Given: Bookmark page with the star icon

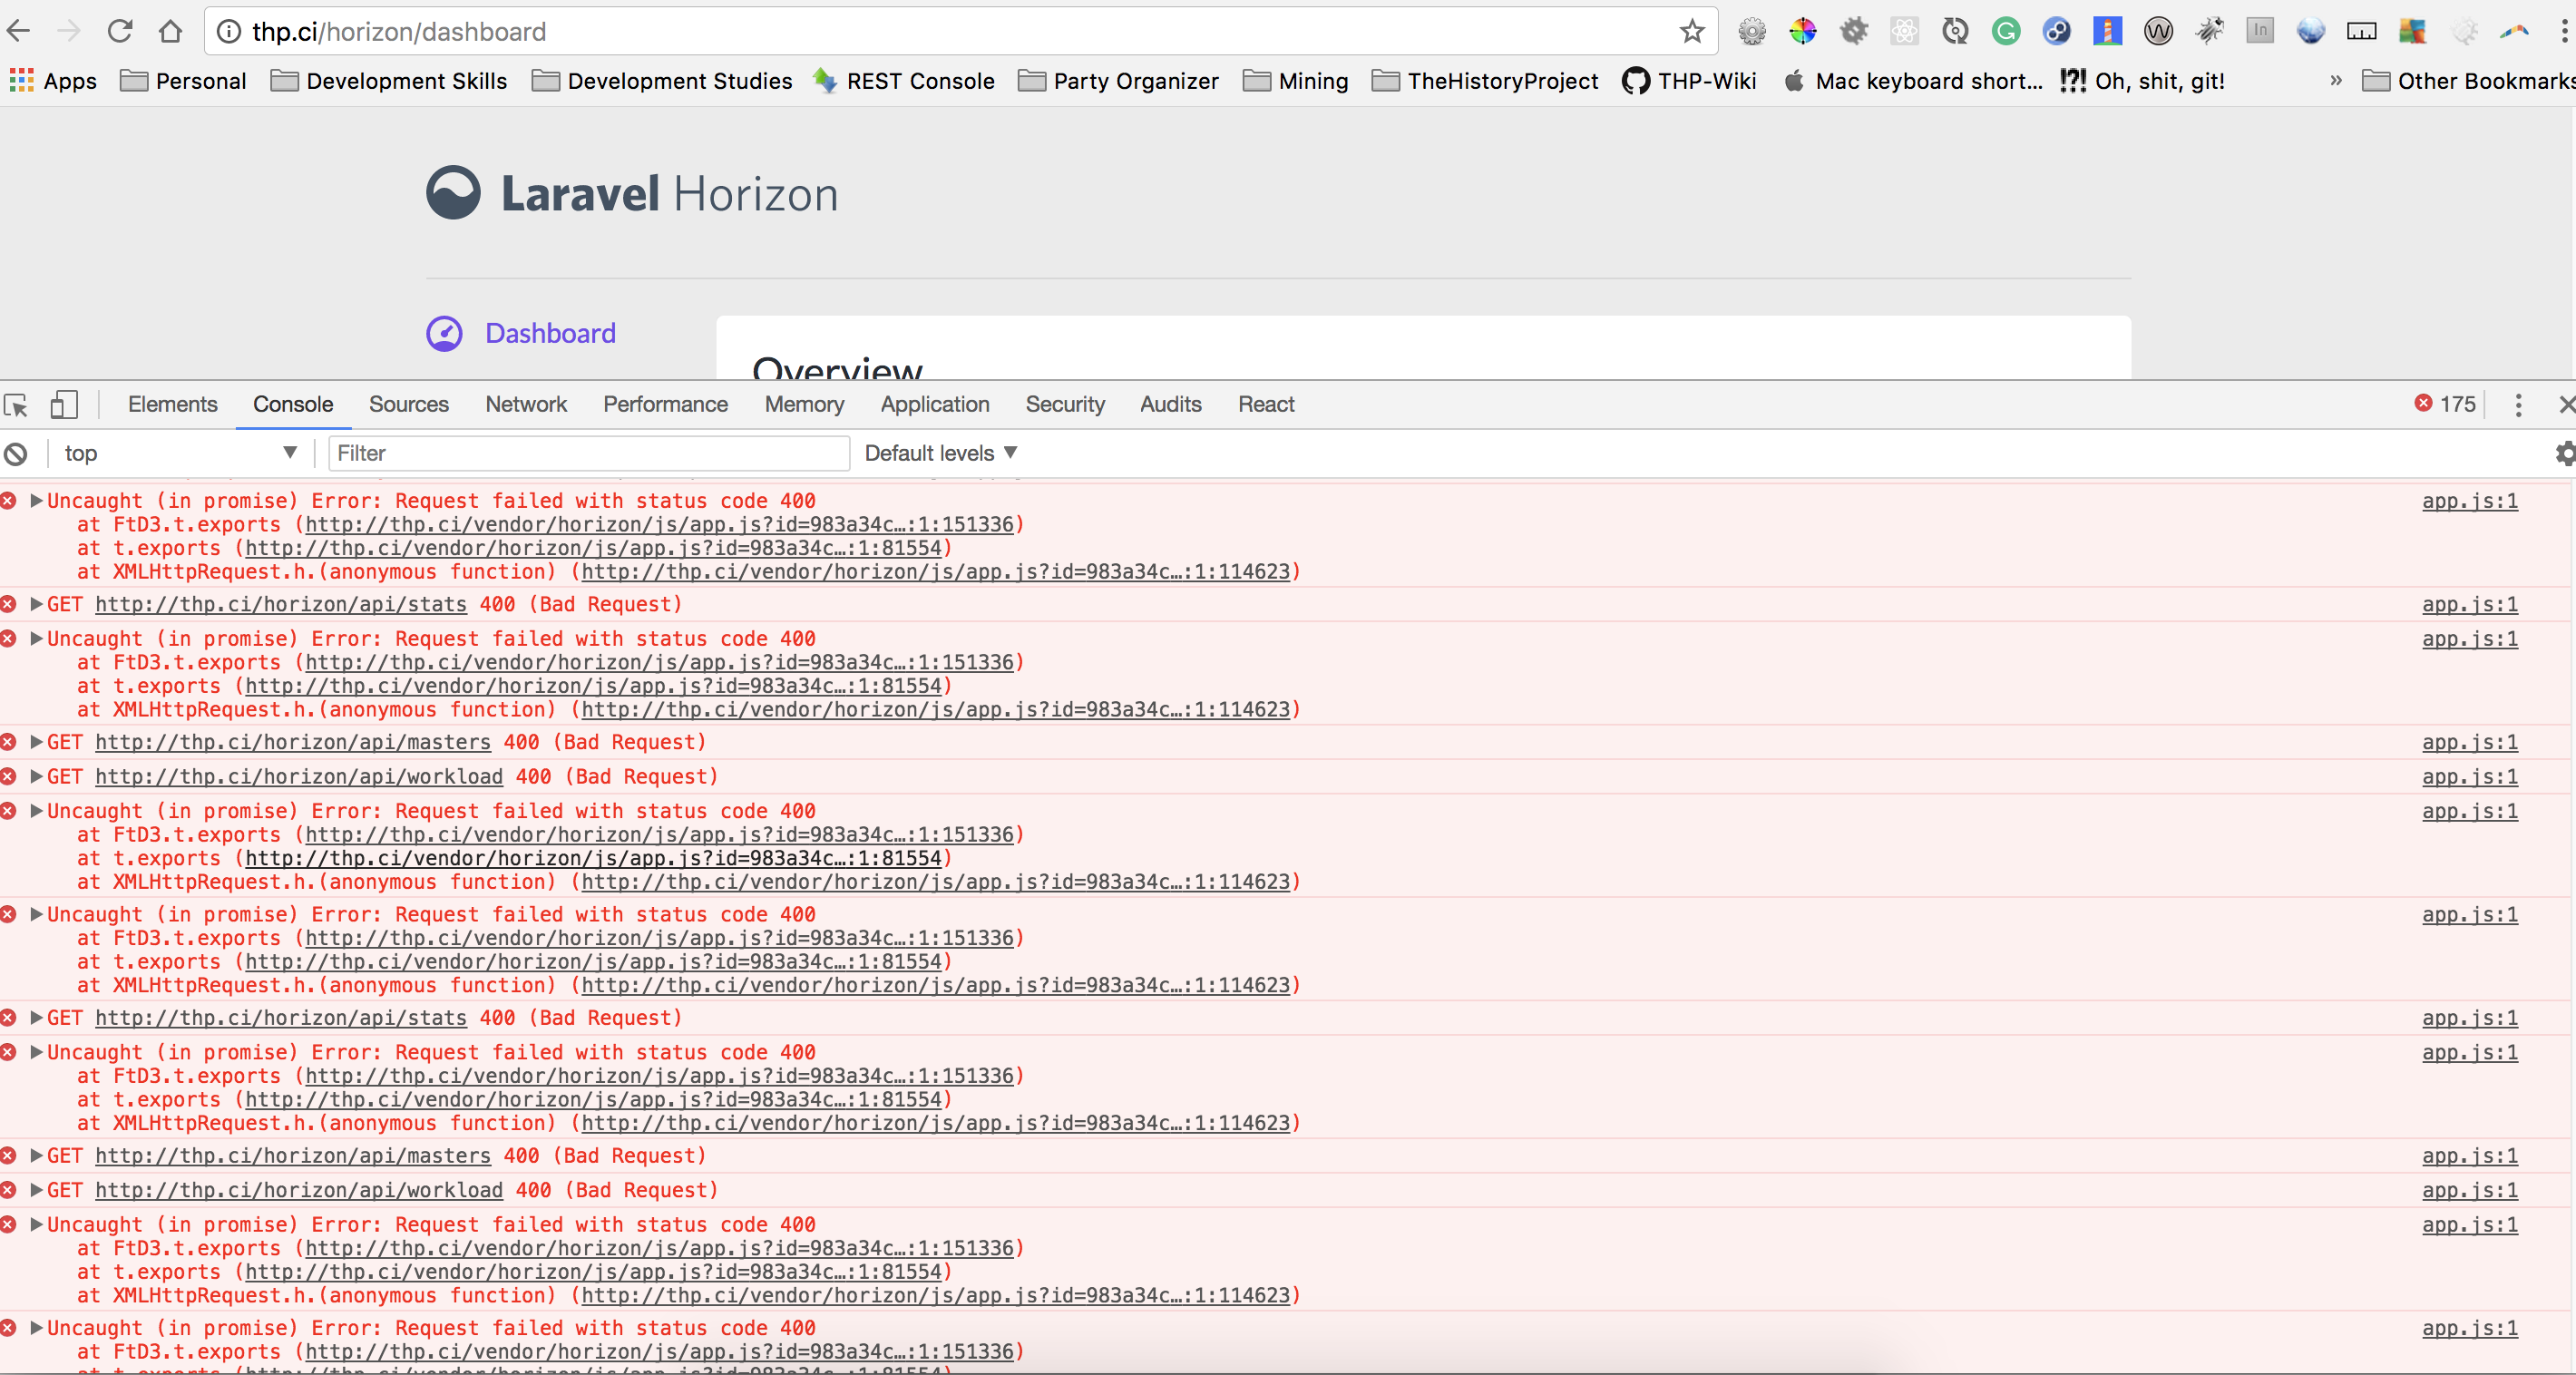Looking at the screenshot, I should pos(1691,32).
